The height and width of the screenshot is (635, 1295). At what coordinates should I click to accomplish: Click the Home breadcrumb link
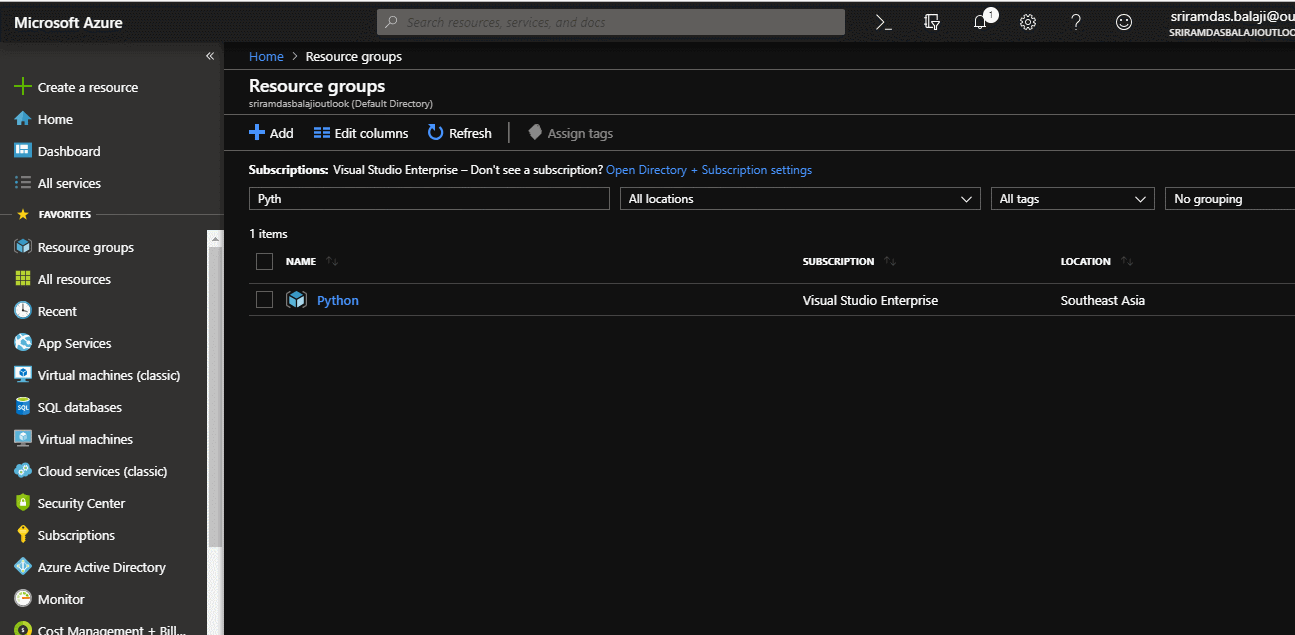[x=266, y=56]
